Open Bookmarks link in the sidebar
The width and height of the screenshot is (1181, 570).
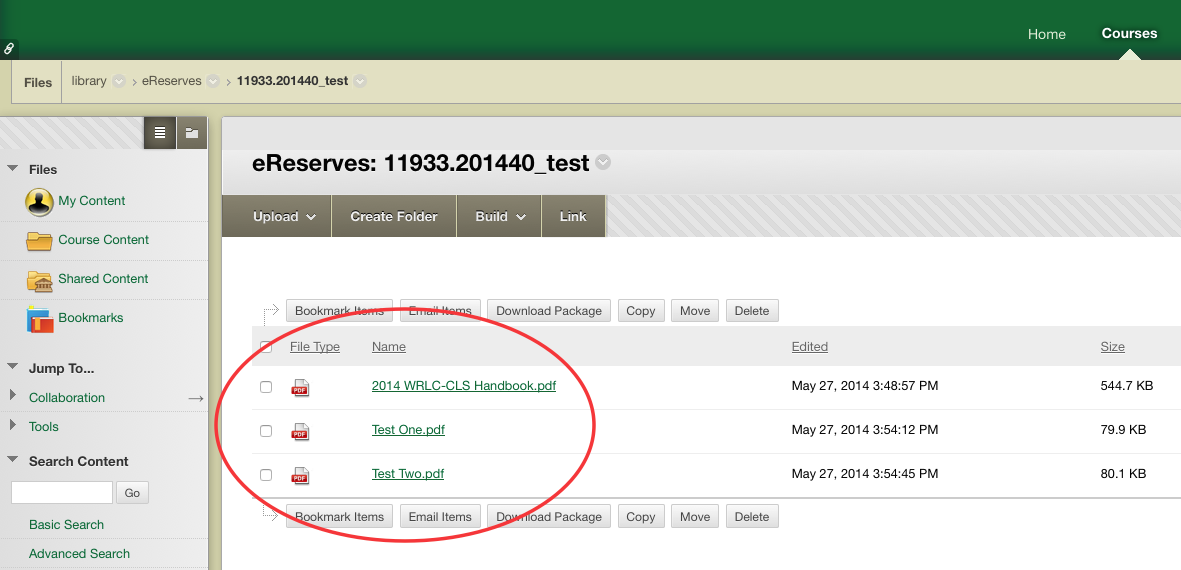tap(90, 318)
